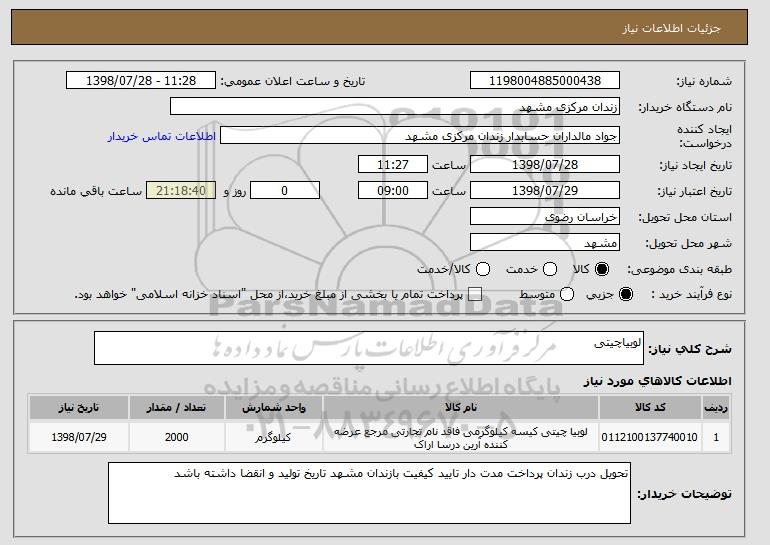Click the creation time field 11:27

[393, 164]
